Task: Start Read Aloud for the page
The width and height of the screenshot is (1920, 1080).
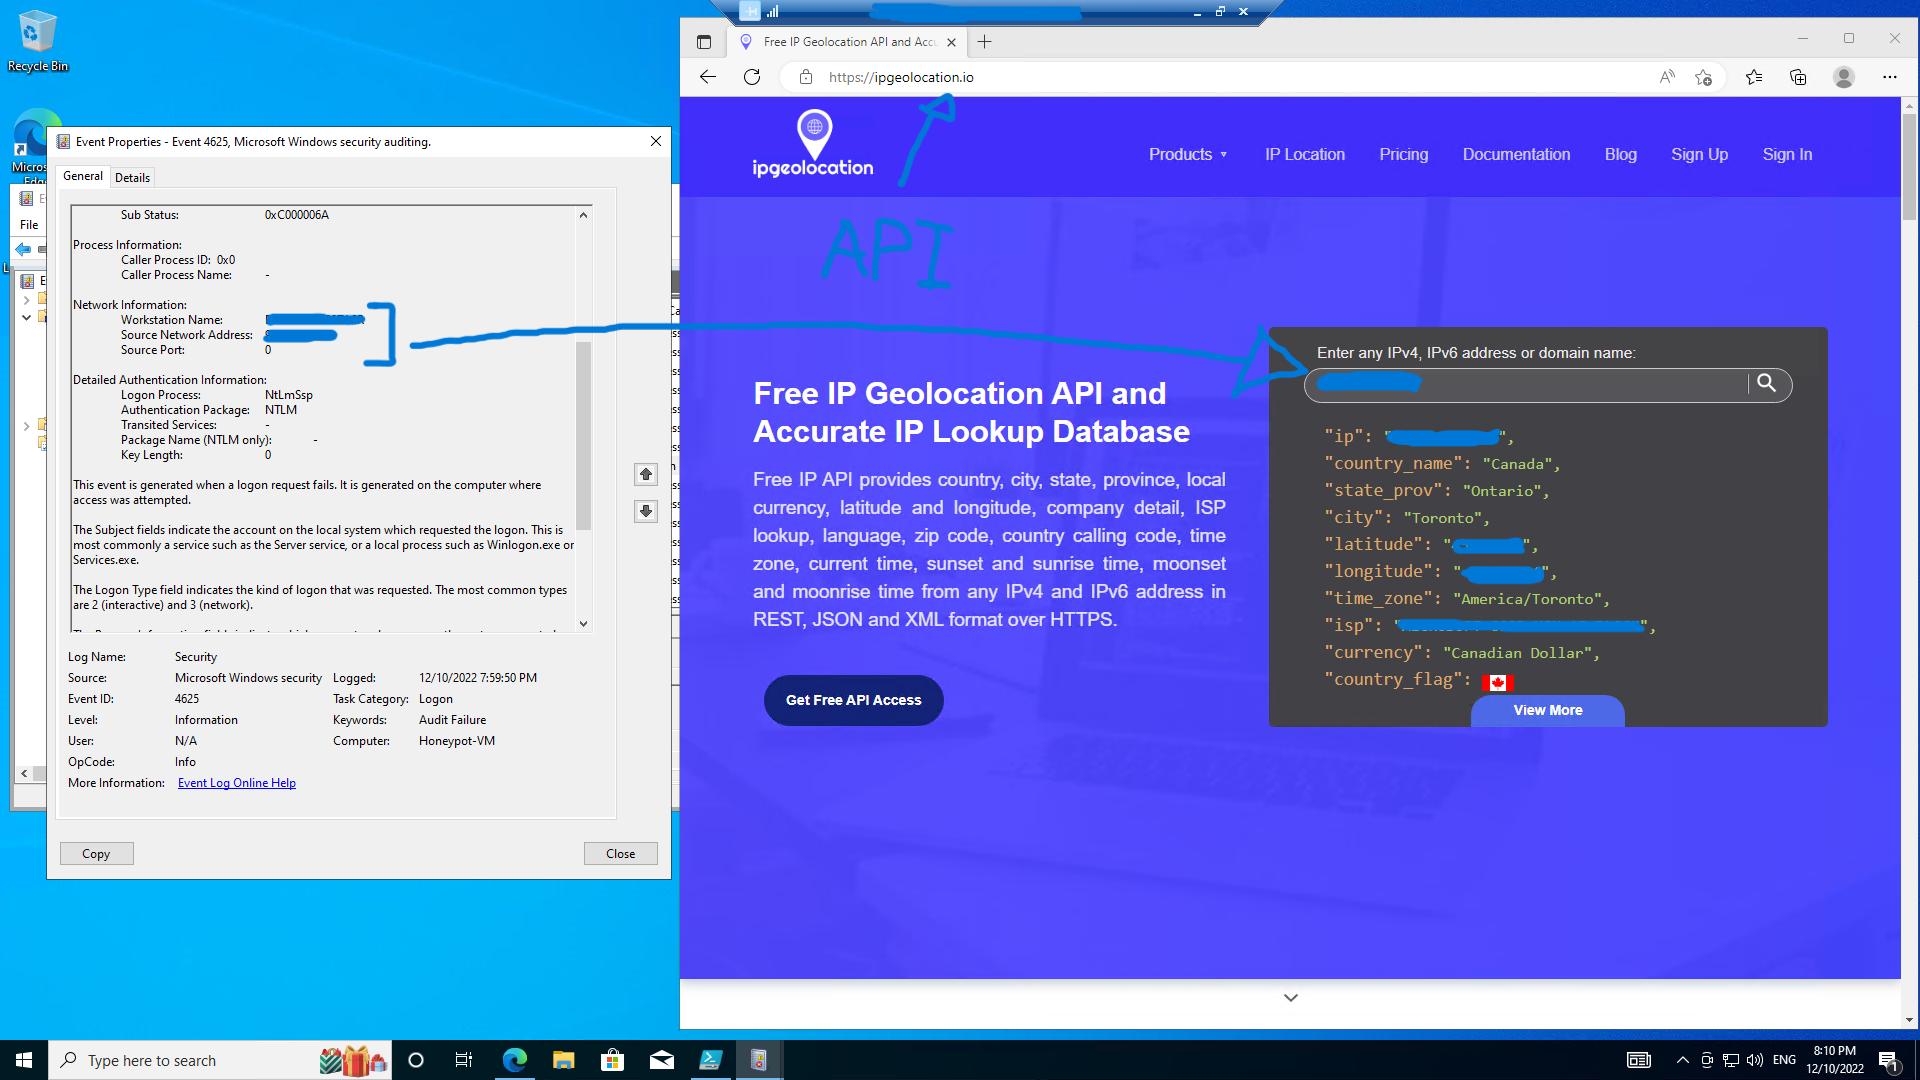Action: [1667, 76]
